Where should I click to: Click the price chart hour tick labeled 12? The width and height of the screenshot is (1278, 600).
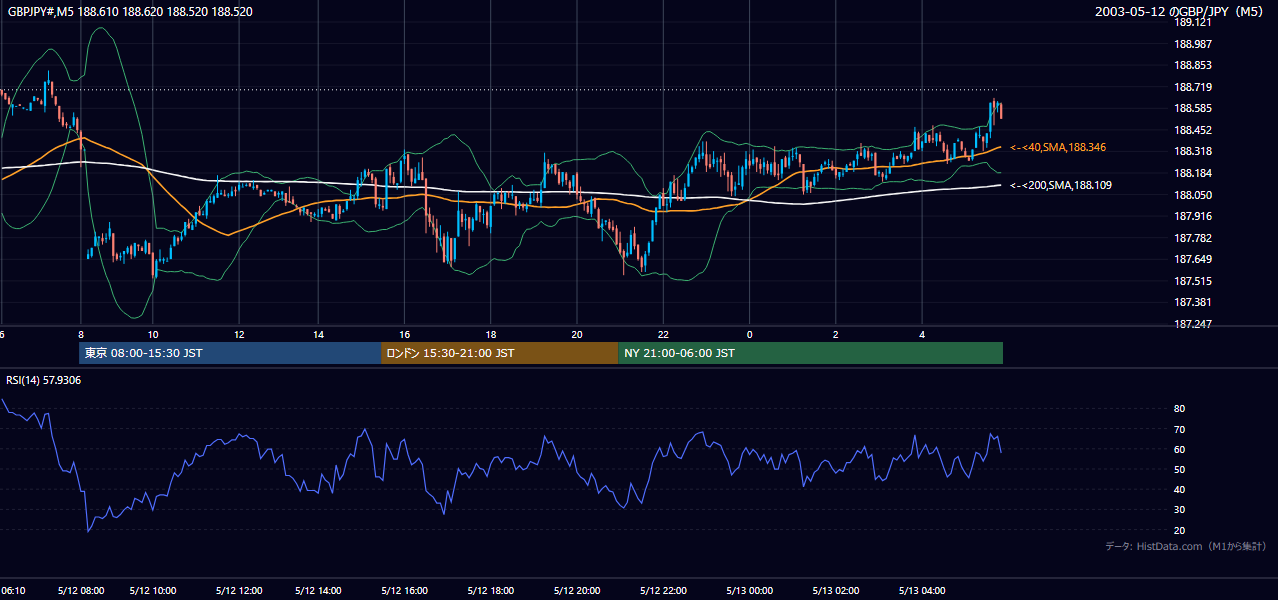pos(239,333)
